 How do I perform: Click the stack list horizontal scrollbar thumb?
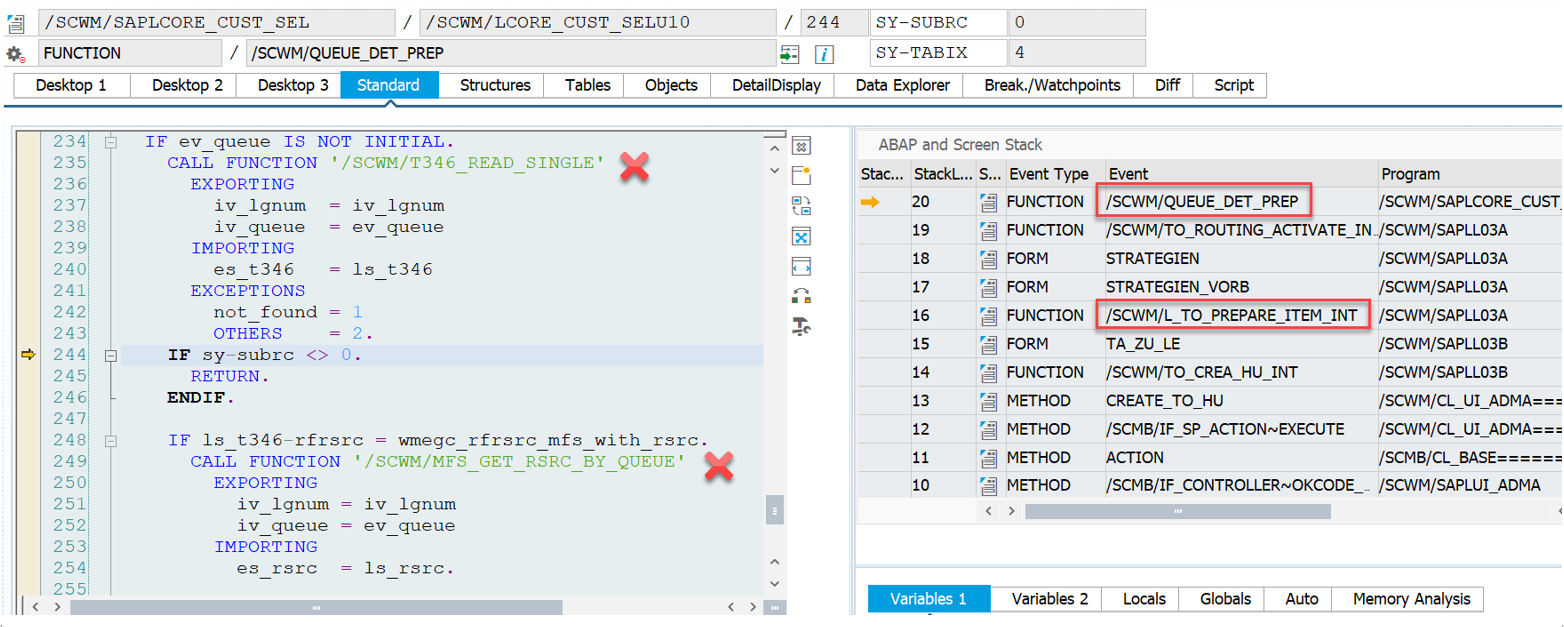pyautogui.click(x=1178, y=511)
